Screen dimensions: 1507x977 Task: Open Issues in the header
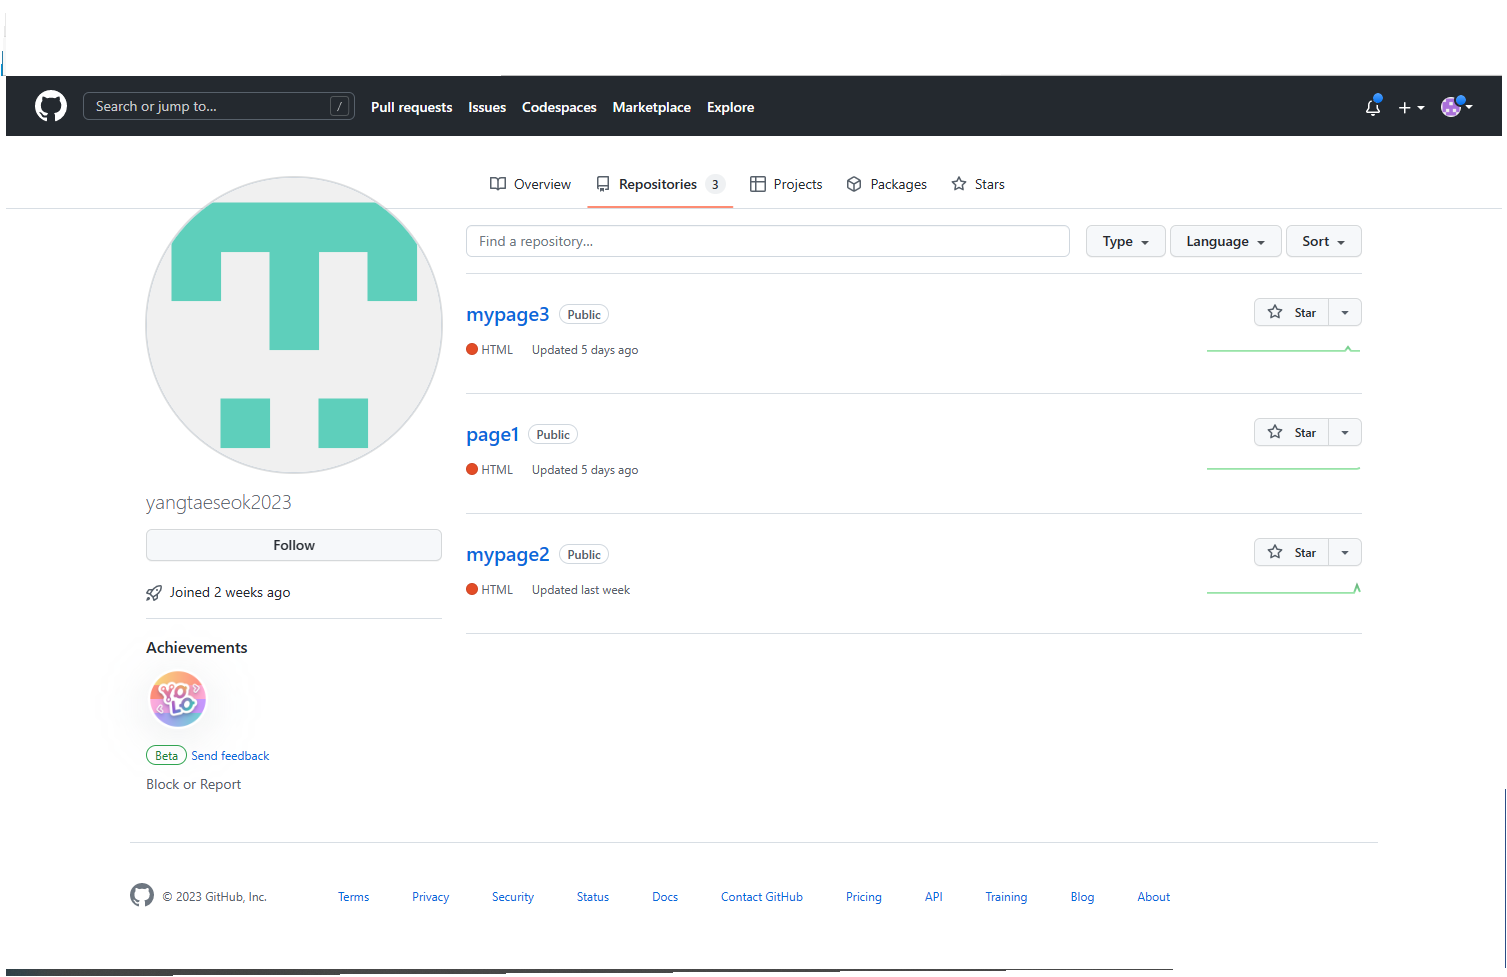click(487, 107)
